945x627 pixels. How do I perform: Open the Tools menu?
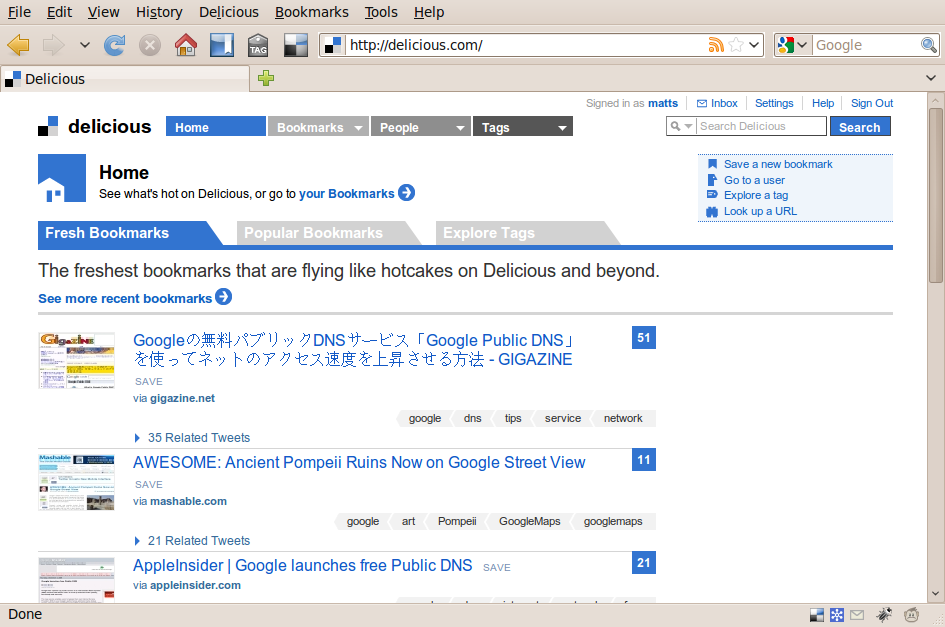click(x=381, y=12)
